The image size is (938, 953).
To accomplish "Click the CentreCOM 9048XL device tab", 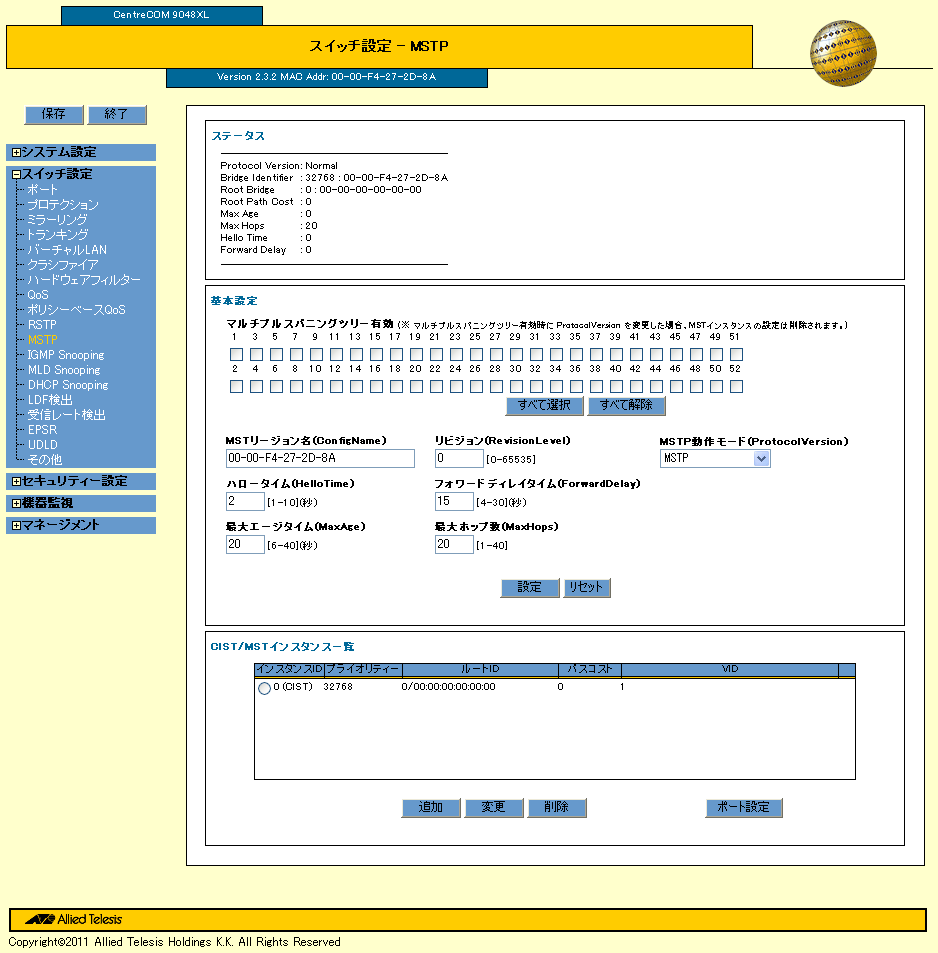I will [162, 15].
